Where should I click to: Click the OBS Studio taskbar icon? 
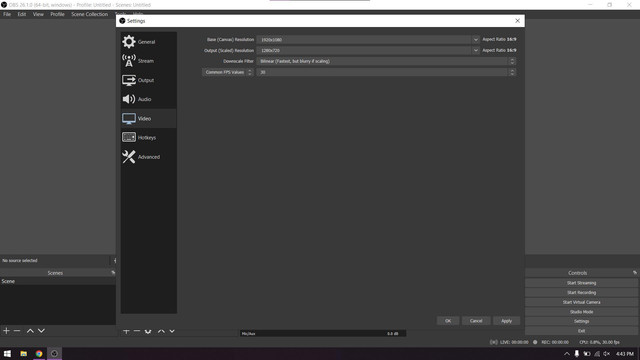pyautogui.click(x=54, y=353)
